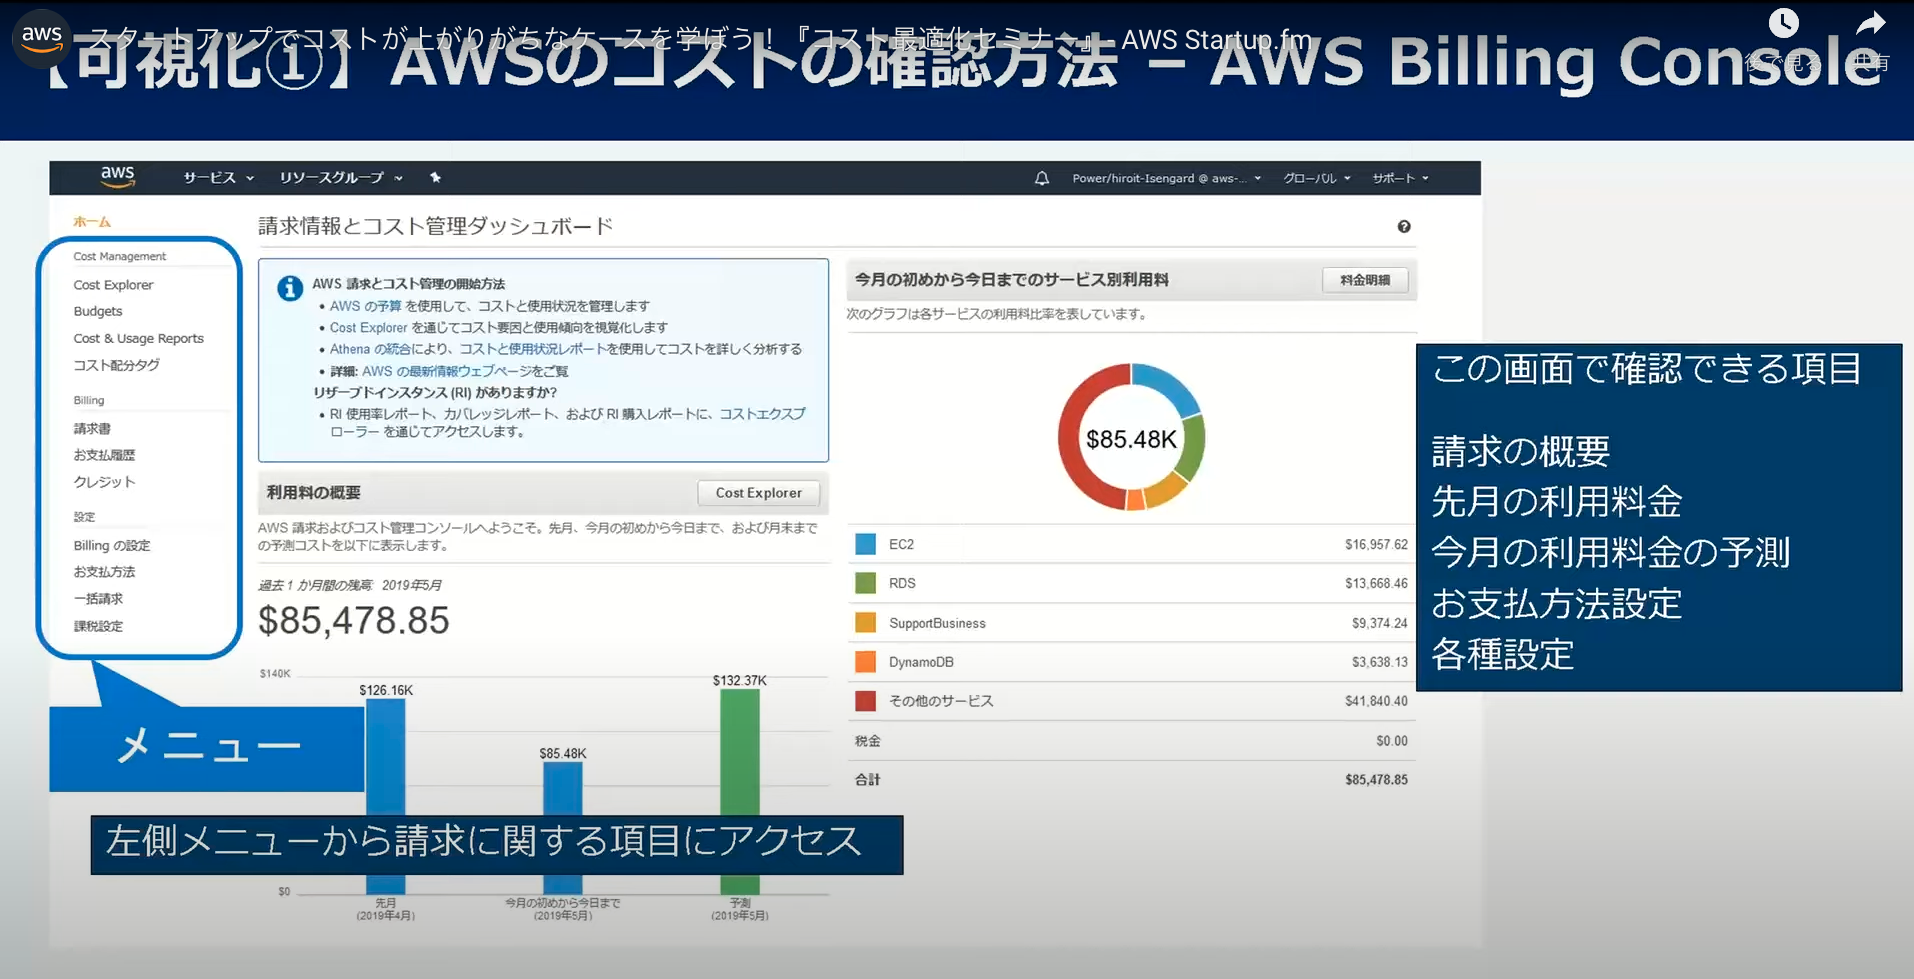Viewport: 1914px width, 979px height.
Task: Click the SupportBusiness service name
Action: click(x=937, y=623)
